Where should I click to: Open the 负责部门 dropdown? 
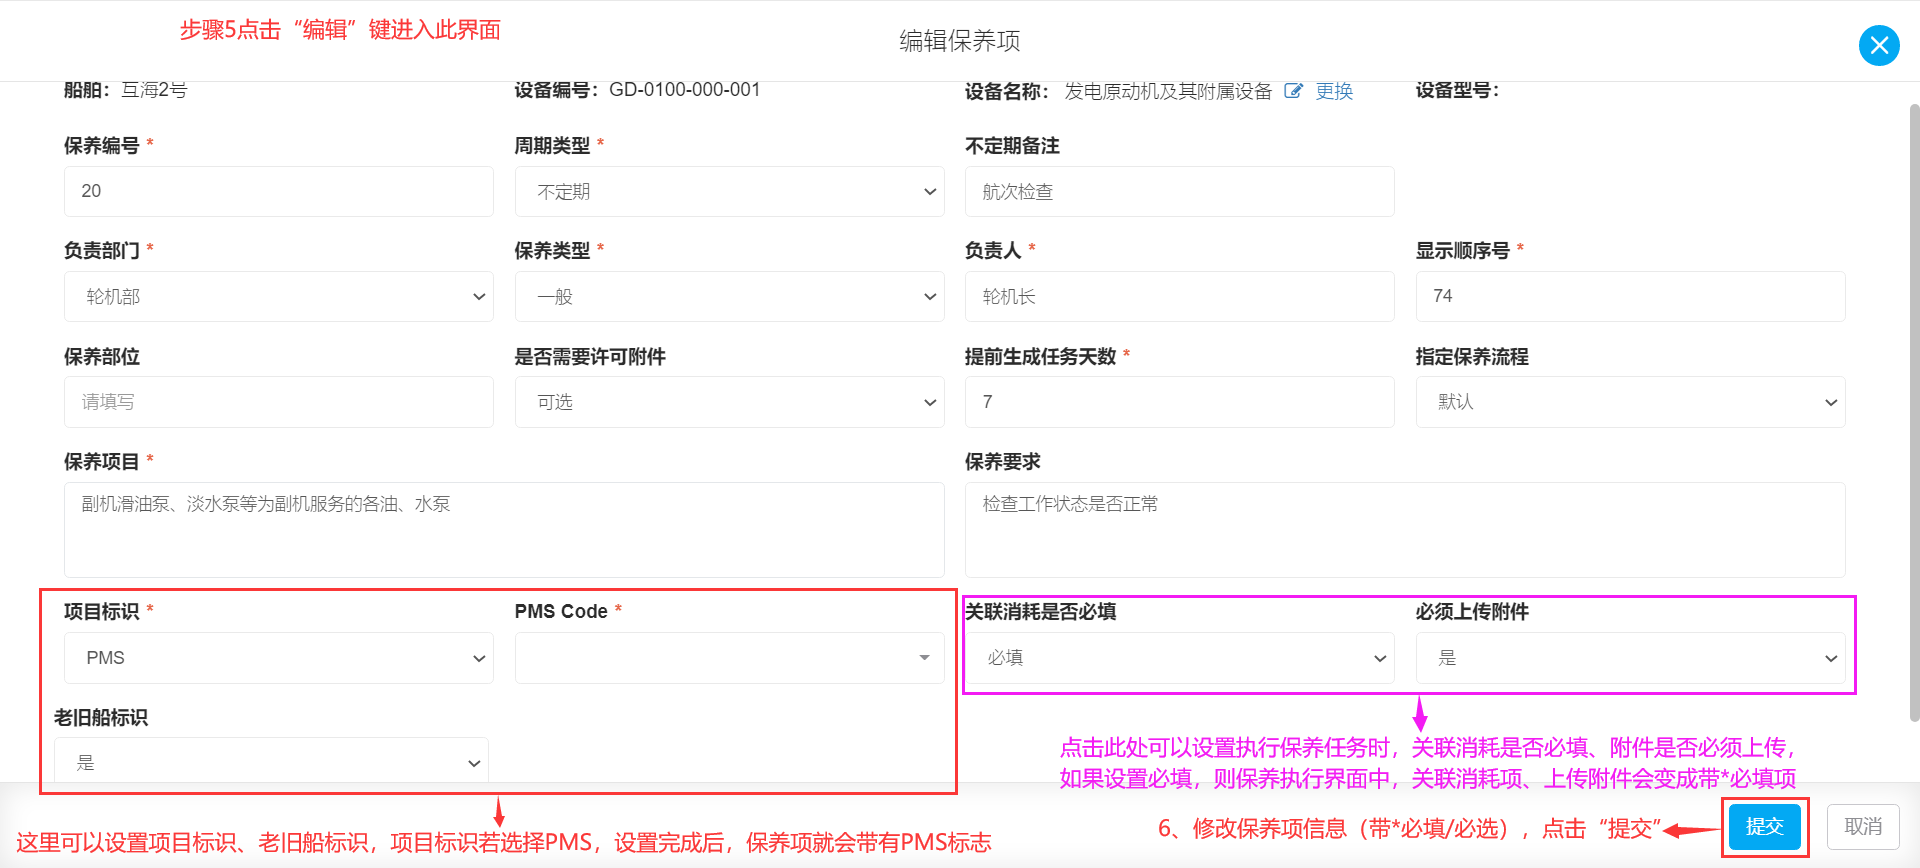point(279,296)
